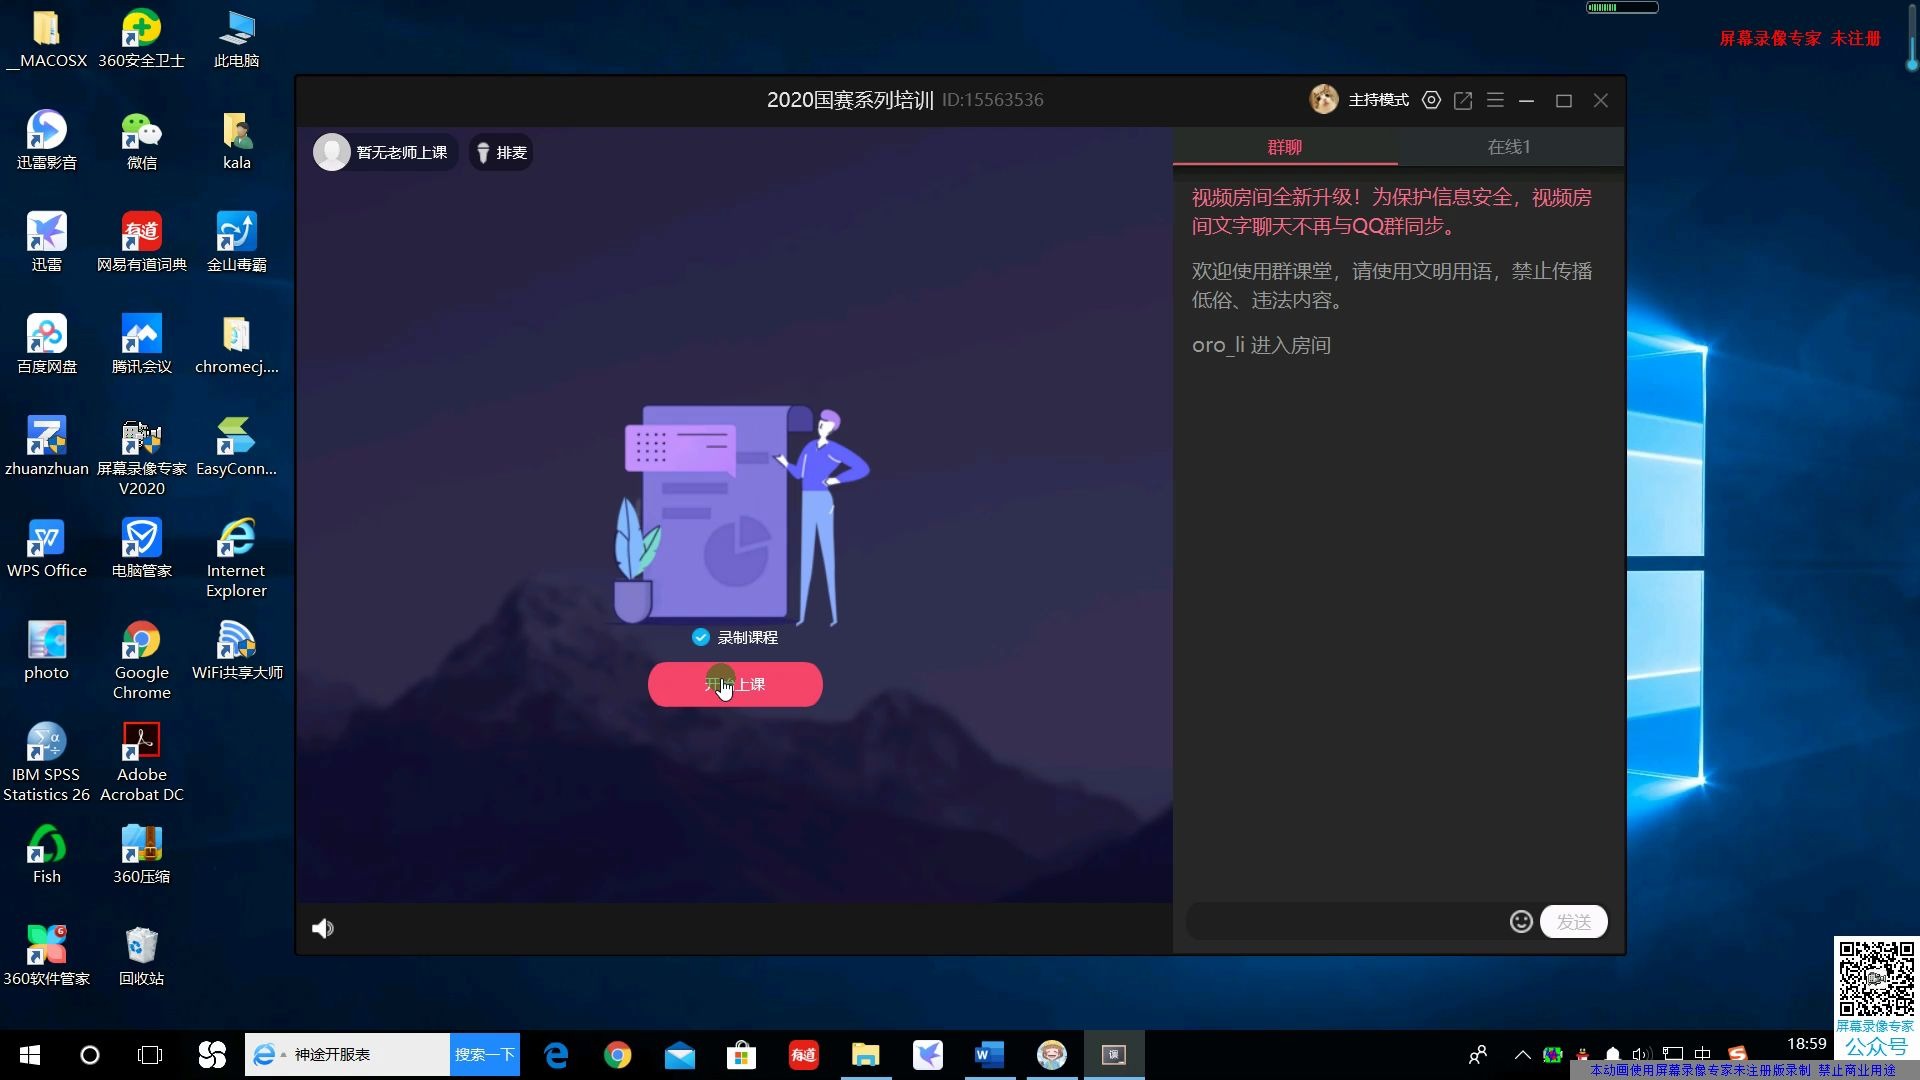The image size is (1920, 1080).
Task: Select the 屏幕录像专家 V2020 desktop icon
Action: [141, 457]
